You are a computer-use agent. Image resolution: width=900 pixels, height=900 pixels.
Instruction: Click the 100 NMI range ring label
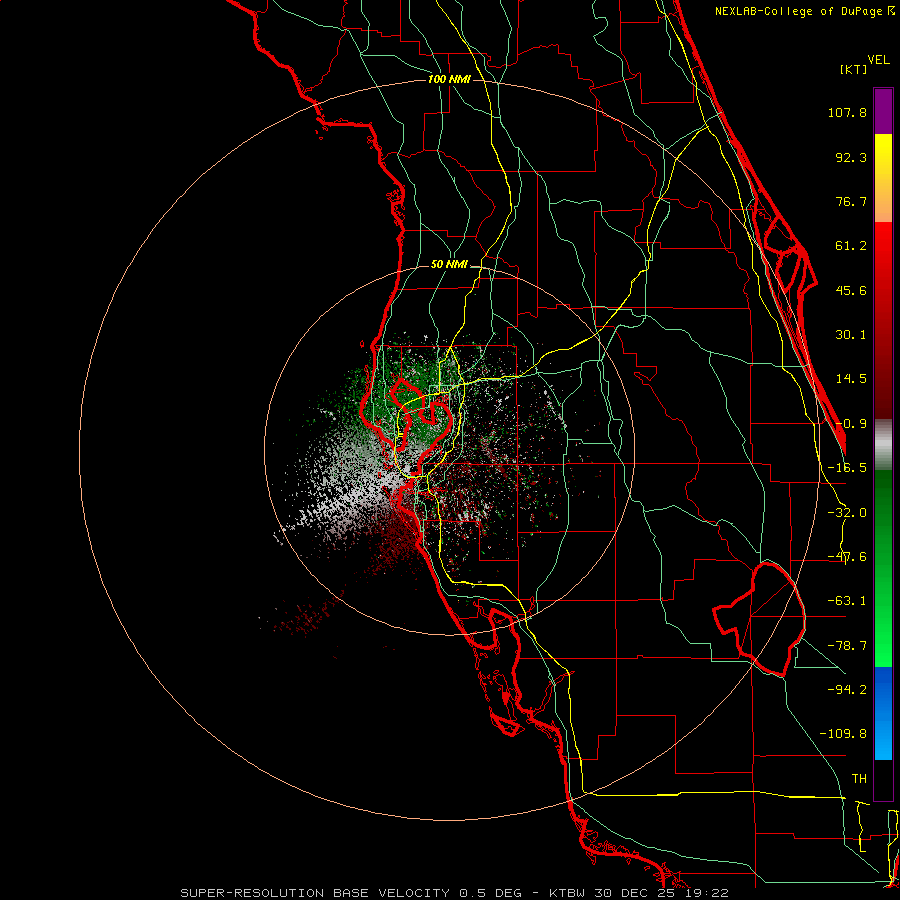[449, 79]
